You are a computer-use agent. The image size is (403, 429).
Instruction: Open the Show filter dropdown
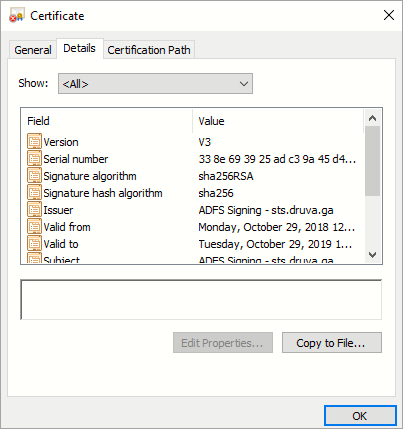[155, 84]
